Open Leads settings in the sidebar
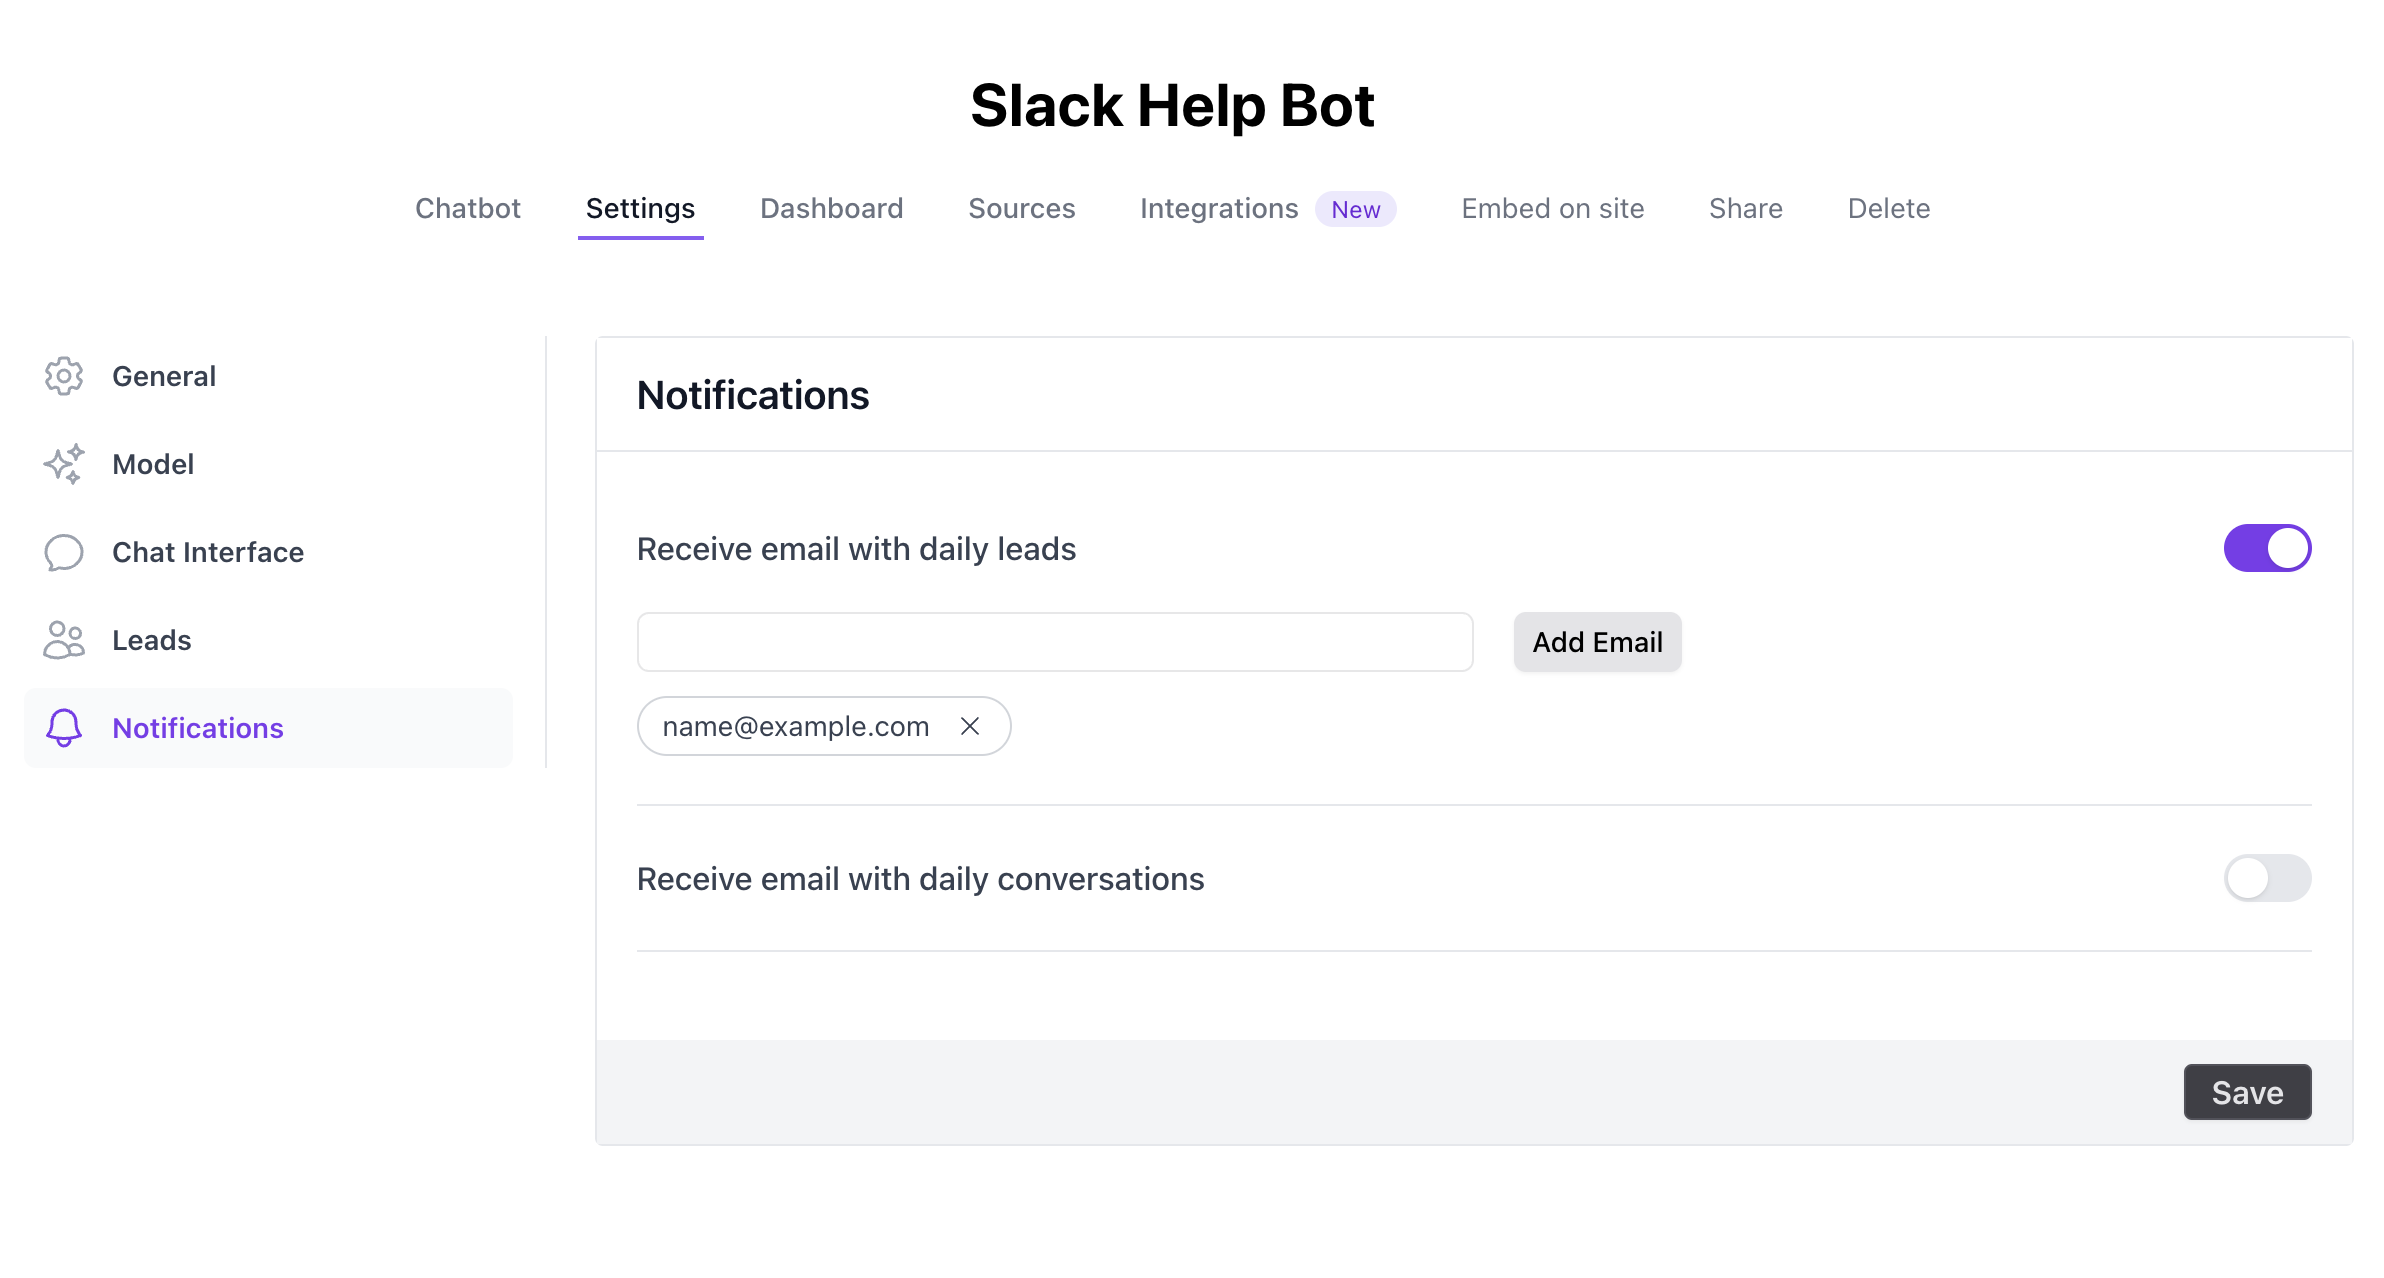The width and height of the screenshot is (2384, 1278). point(268,640)
